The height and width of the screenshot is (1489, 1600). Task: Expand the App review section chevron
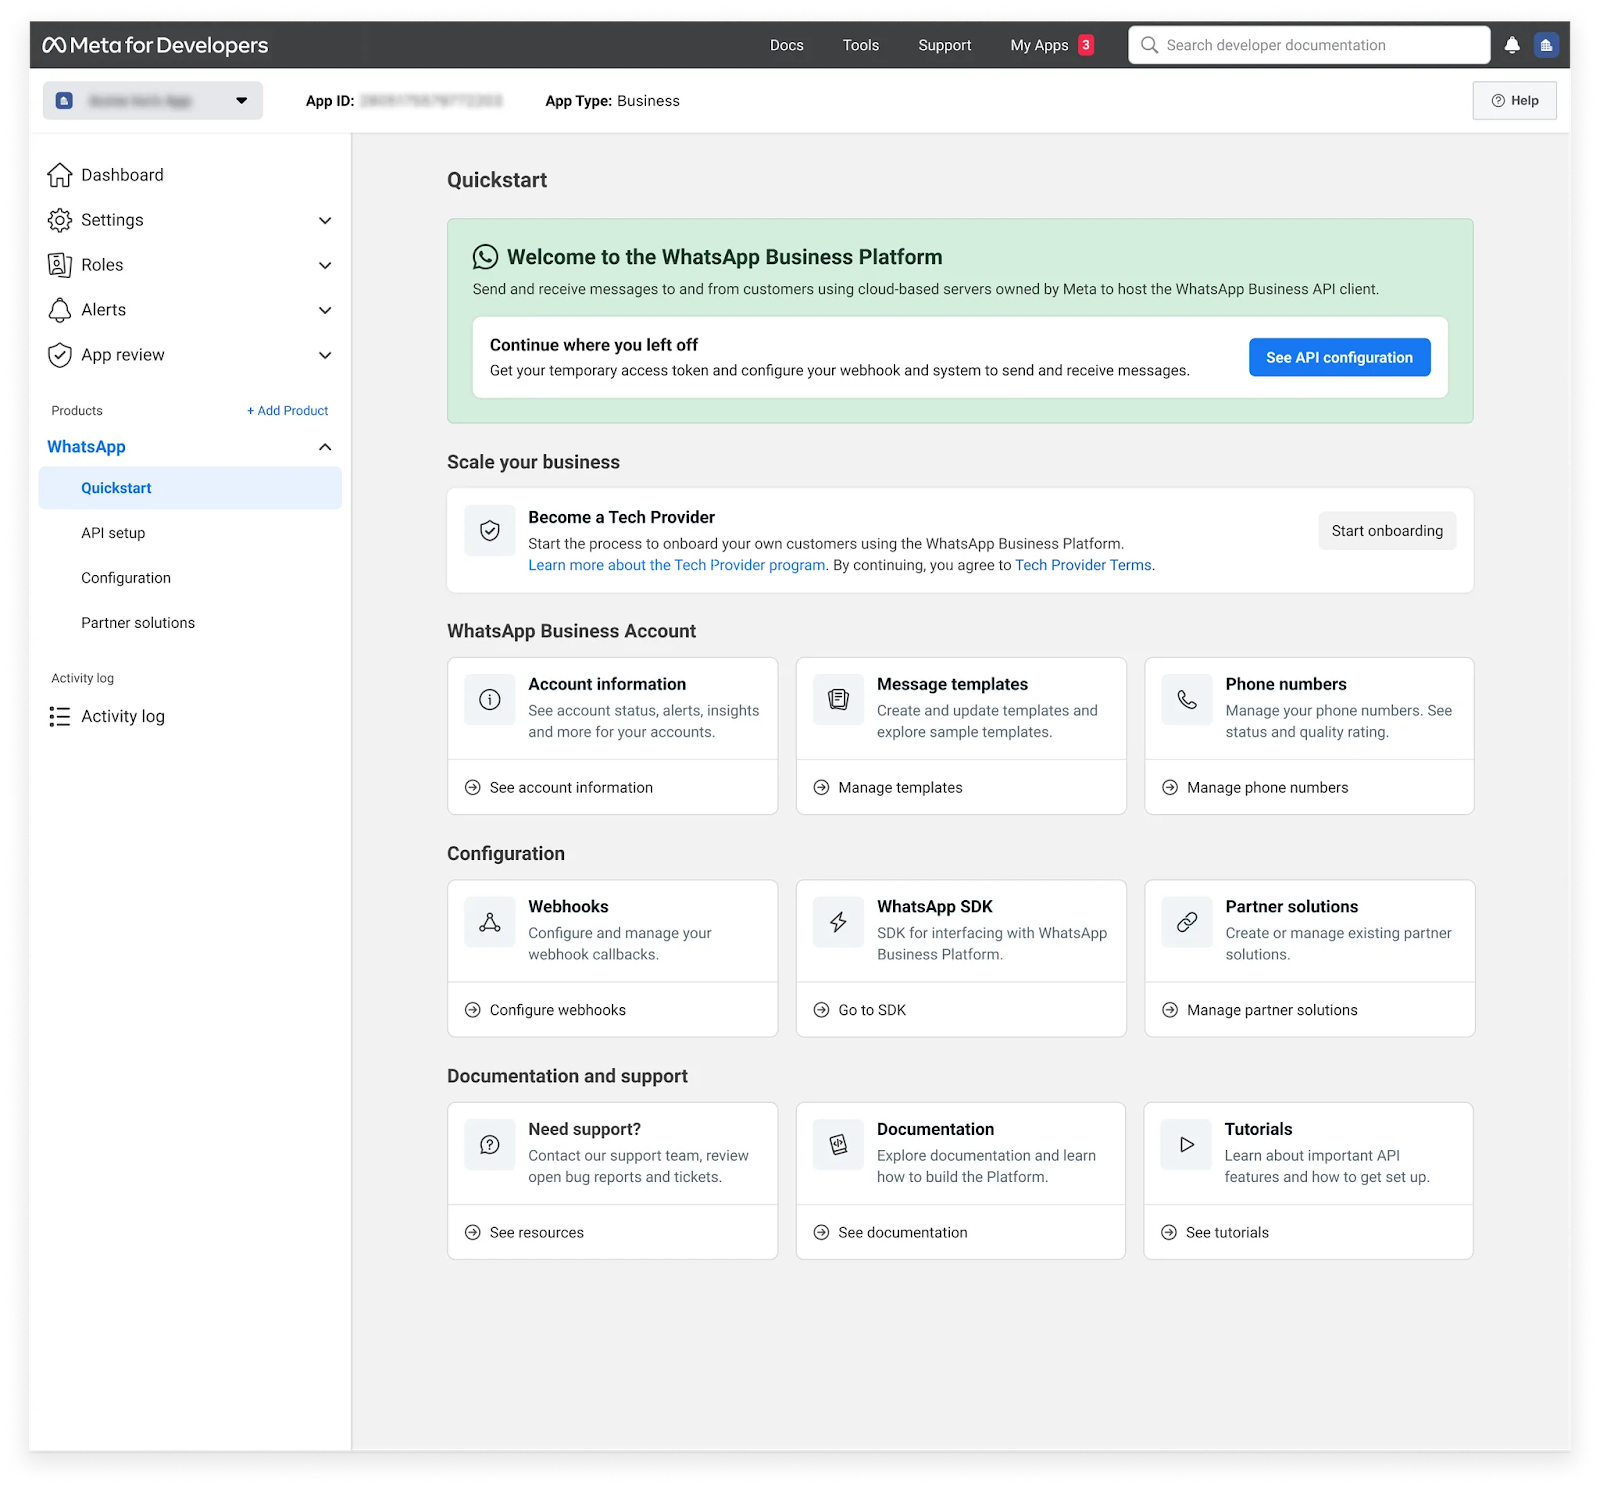[325, 355]
